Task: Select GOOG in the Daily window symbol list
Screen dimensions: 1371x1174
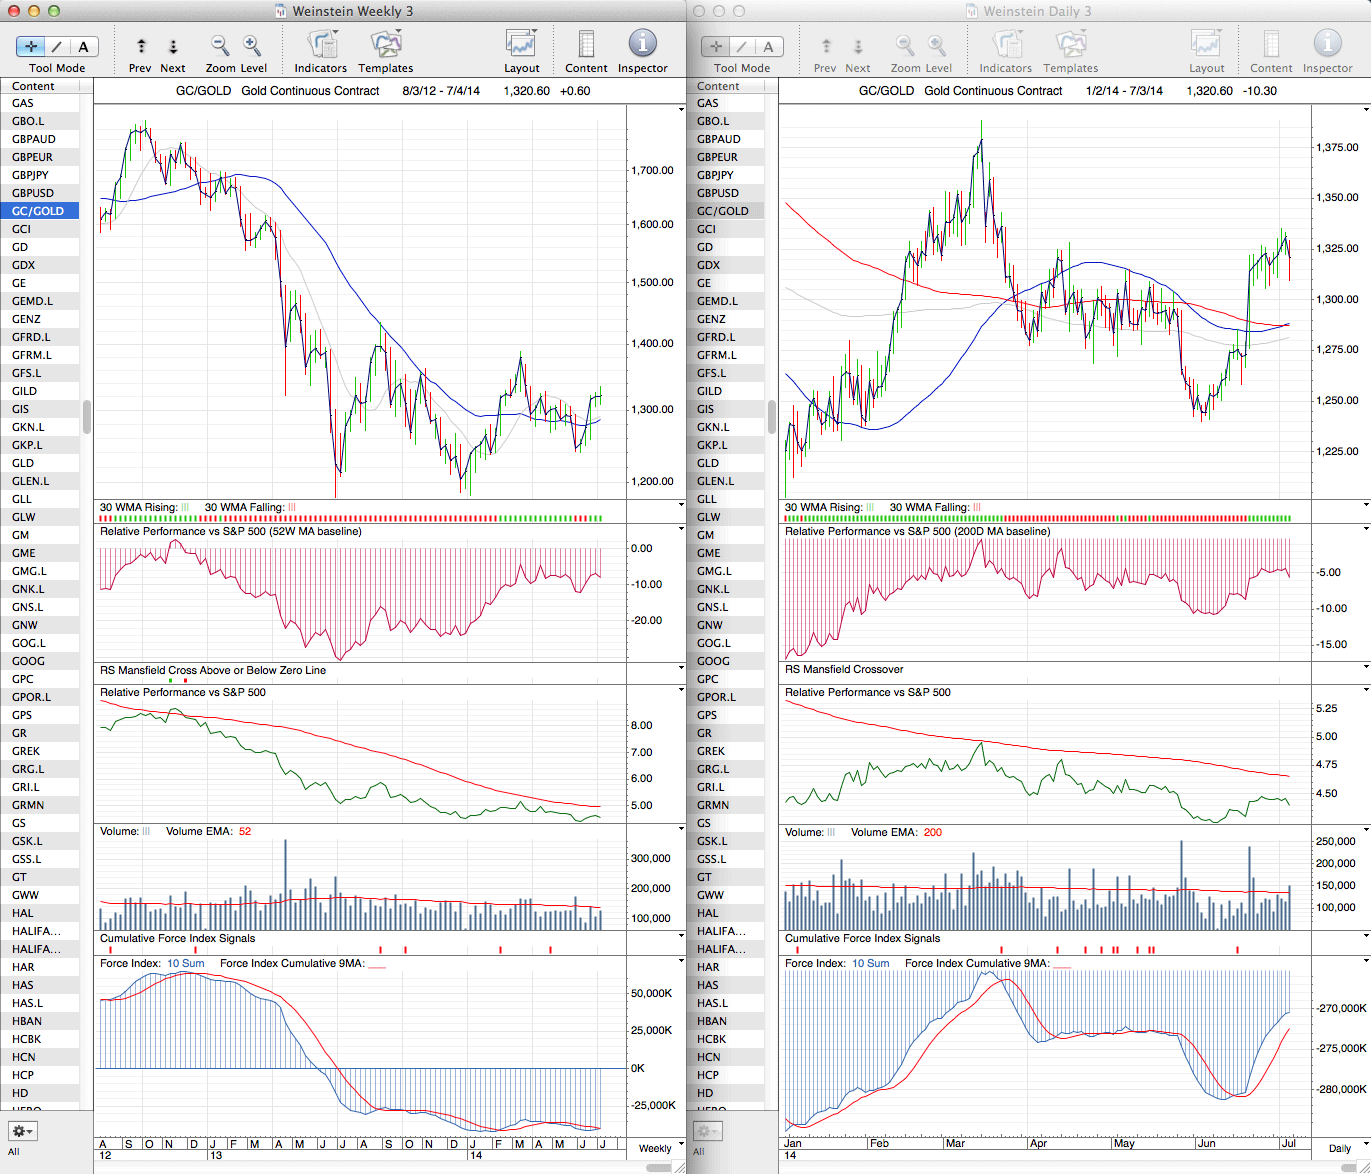Action: pyautogui.click(x=713, y=661)
